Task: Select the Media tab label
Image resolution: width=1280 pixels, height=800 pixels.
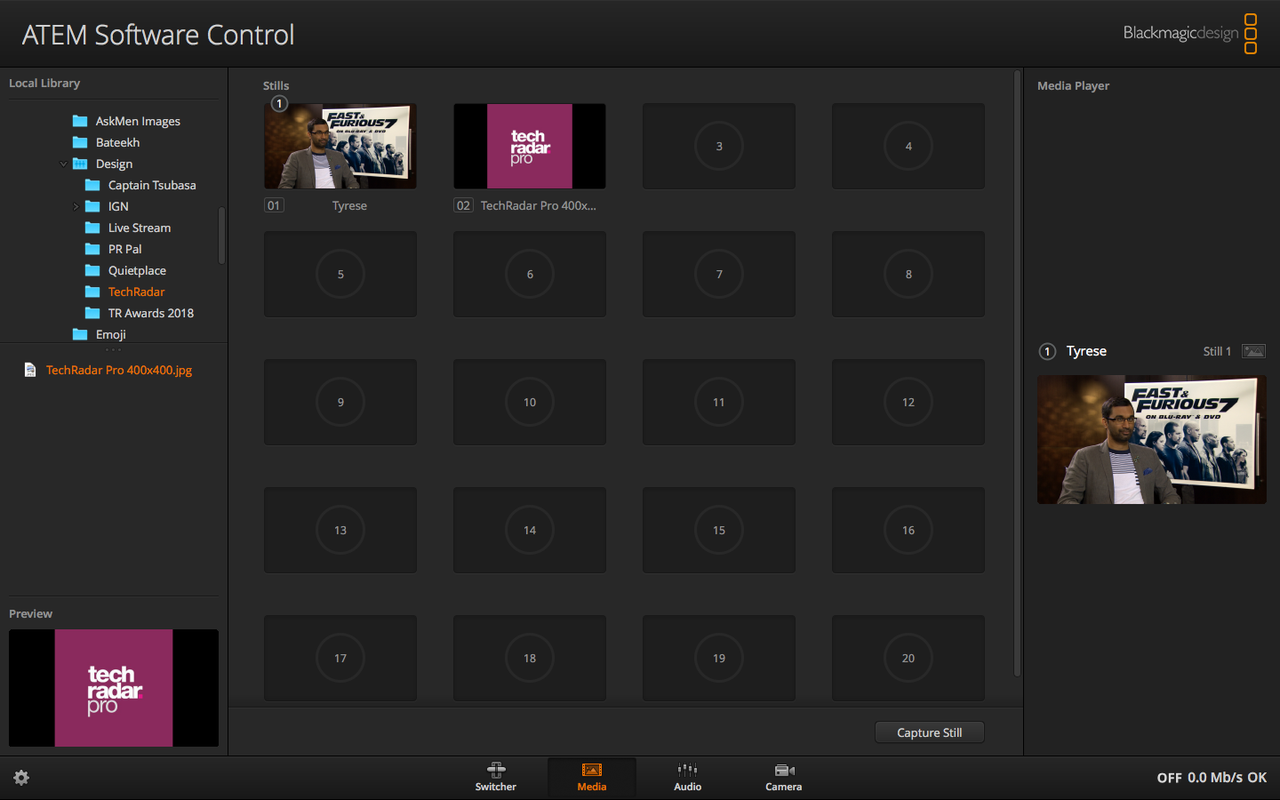Action: point(592,787)
